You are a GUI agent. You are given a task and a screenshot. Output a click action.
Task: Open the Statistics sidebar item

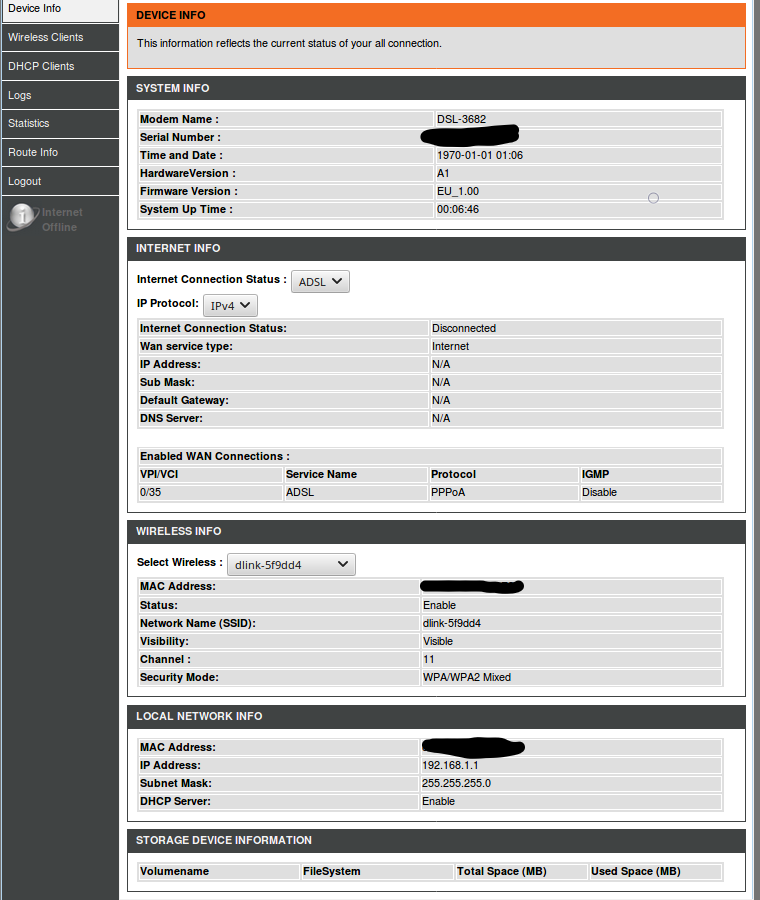(x=29, y=123)
